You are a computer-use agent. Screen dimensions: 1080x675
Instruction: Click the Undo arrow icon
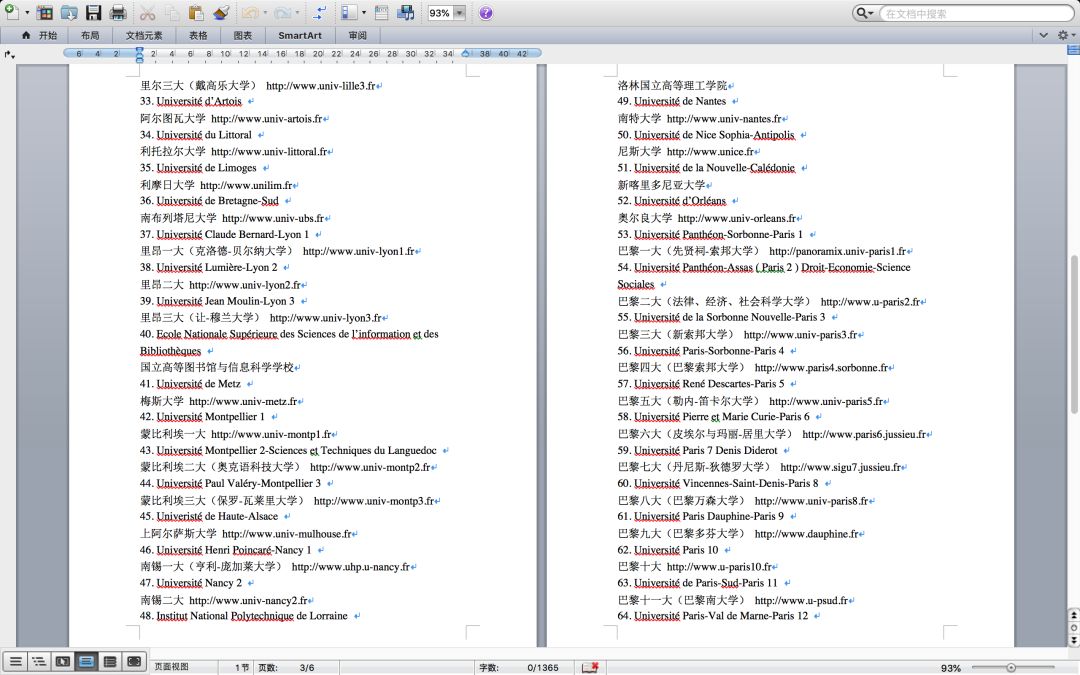coord(249,12)
